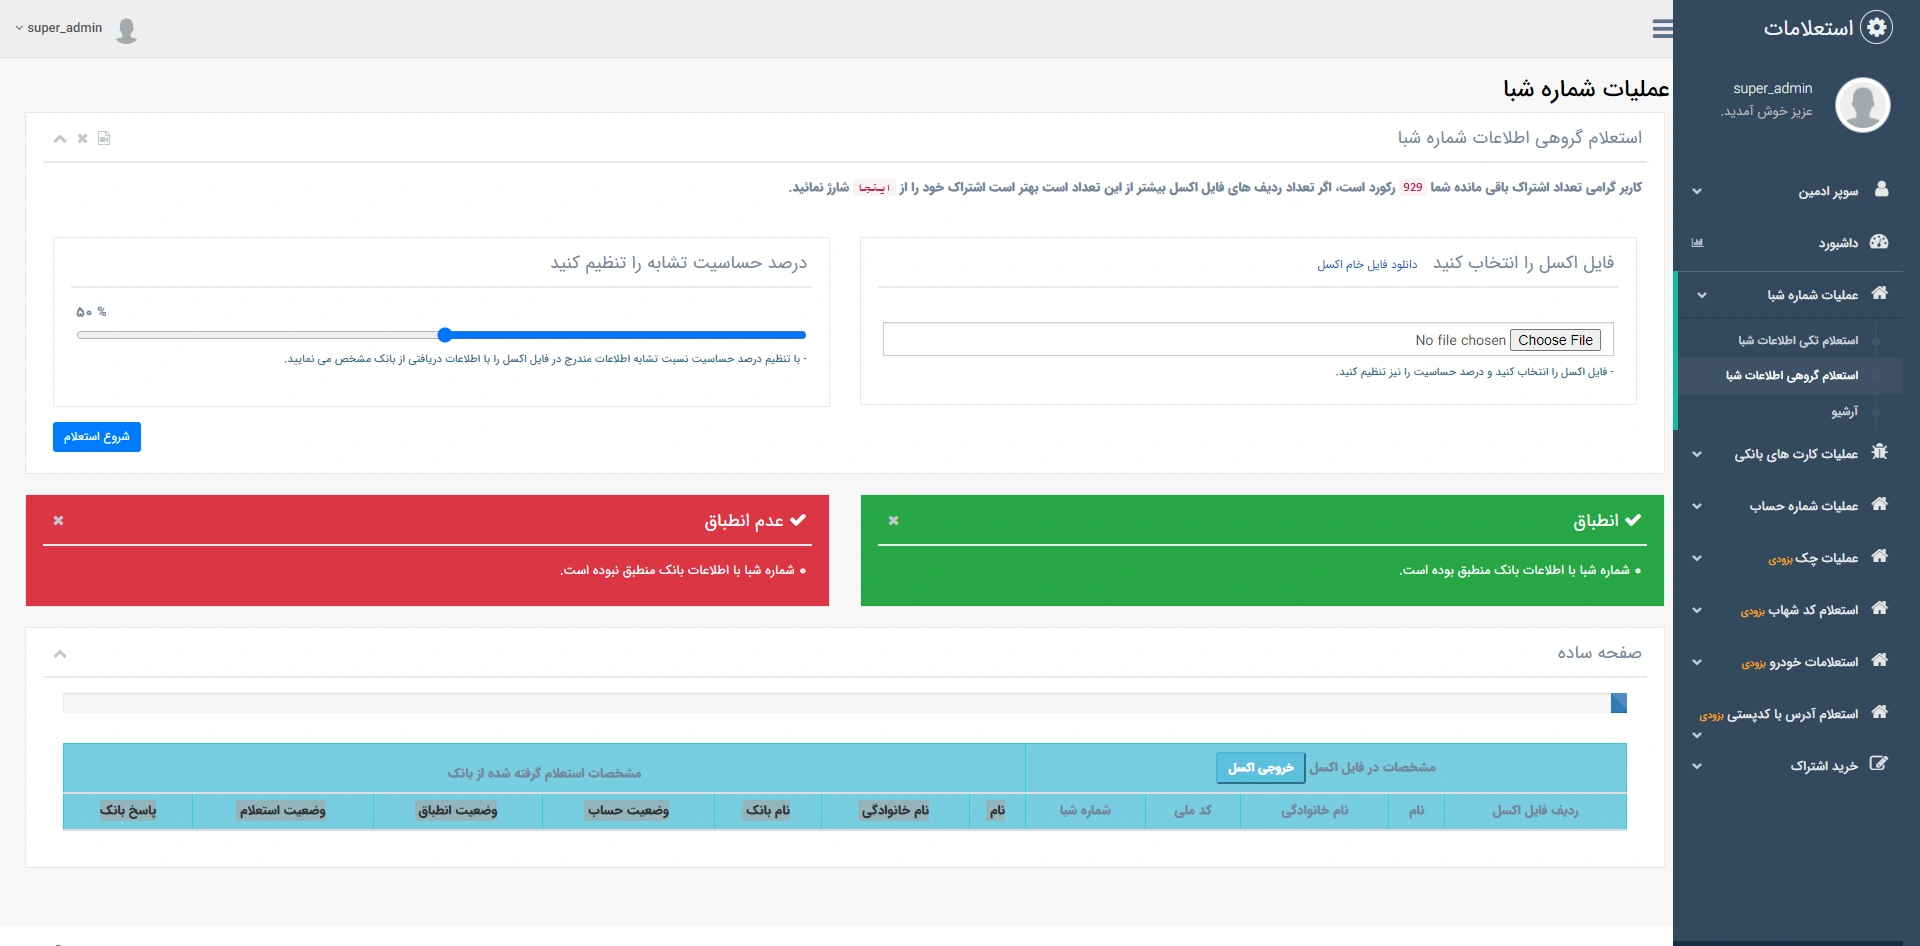Click the اینجا recharge link
The width and height of the screenshot is (1920, 946).
point(874,188)
